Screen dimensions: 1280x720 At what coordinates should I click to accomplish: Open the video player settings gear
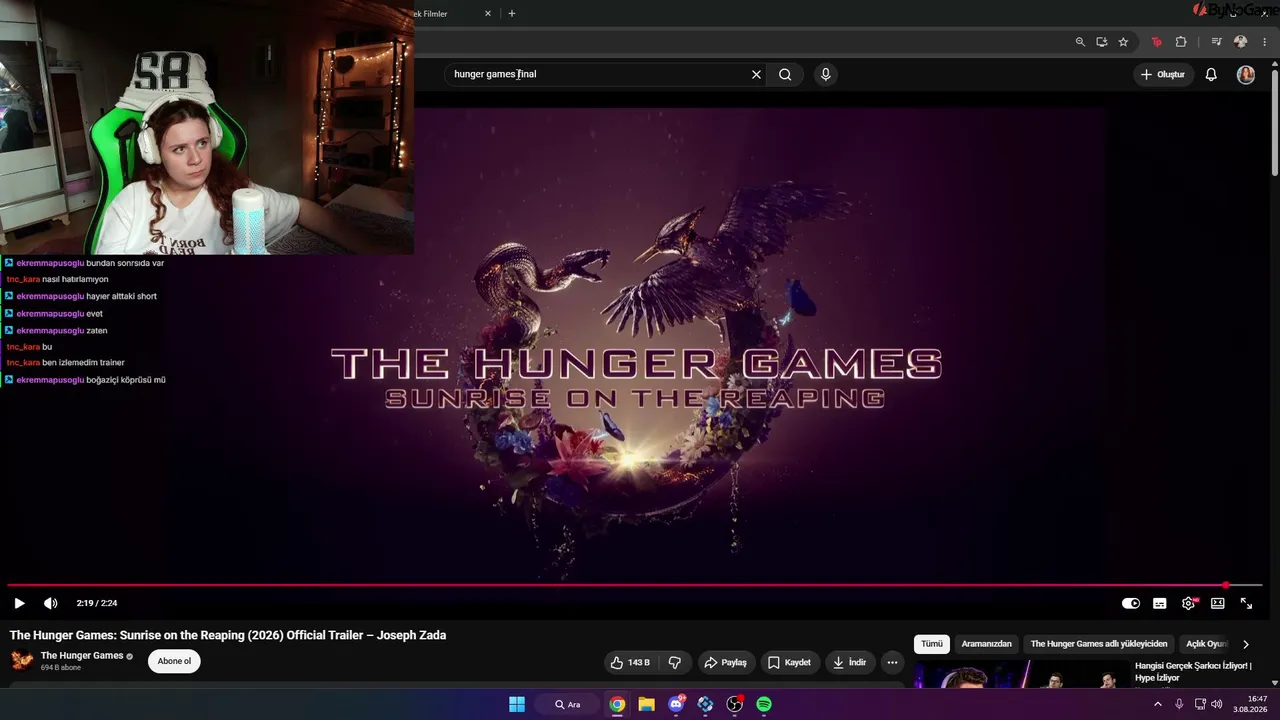pyautogui.click(x=1188, y=603)
